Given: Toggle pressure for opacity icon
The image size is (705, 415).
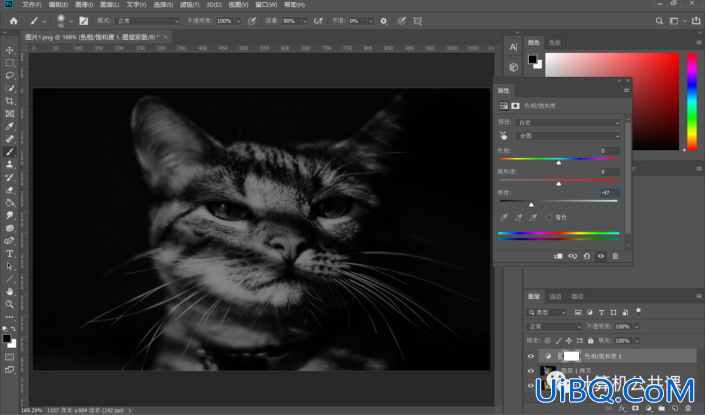Looking at the screenshot, I should click(x=252, y=21).
